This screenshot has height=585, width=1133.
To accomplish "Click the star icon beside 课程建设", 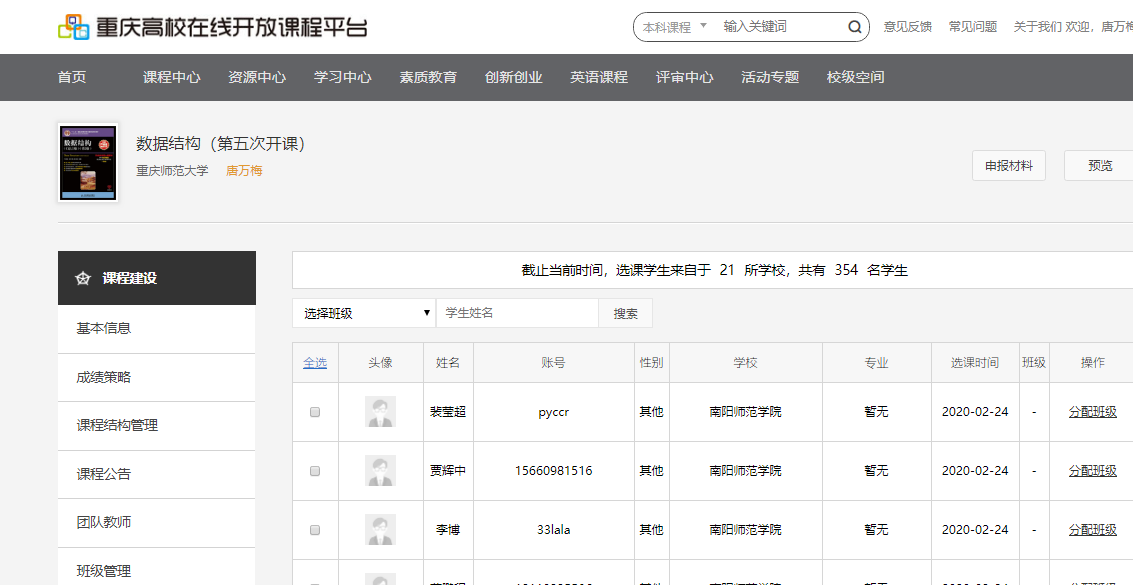I will (83, 279).
